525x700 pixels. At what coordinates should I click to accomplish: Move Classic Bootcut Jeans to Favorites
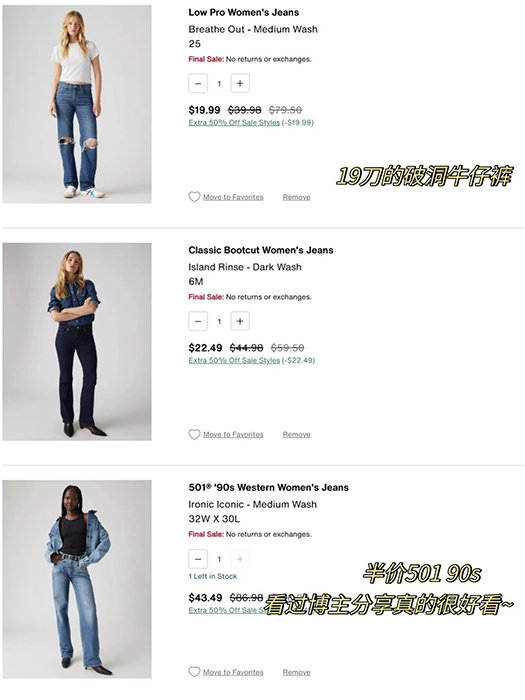click(x=233, y=434)
